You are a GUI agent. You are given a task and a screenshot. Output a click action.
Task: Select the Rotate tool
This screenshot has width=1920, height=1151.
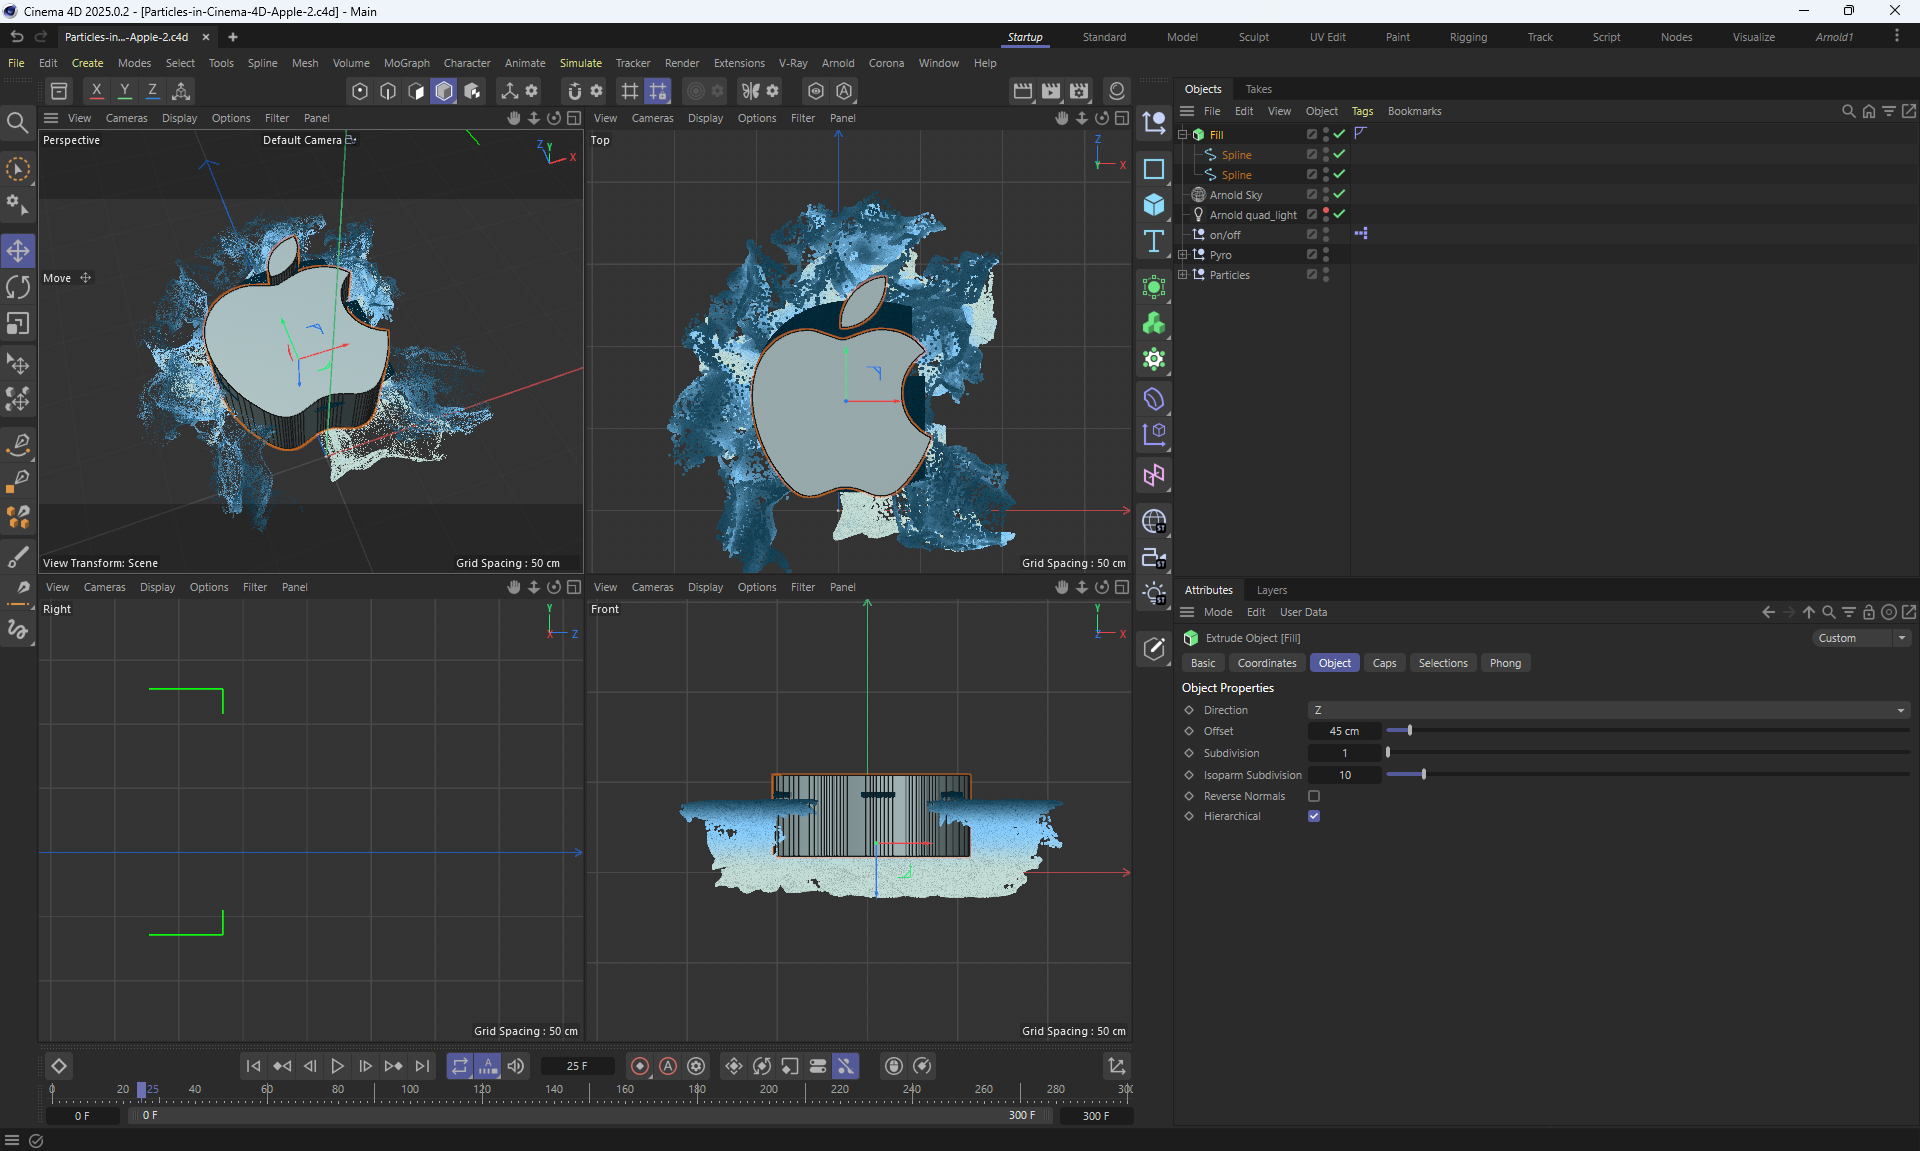click(x=18, y=287)
